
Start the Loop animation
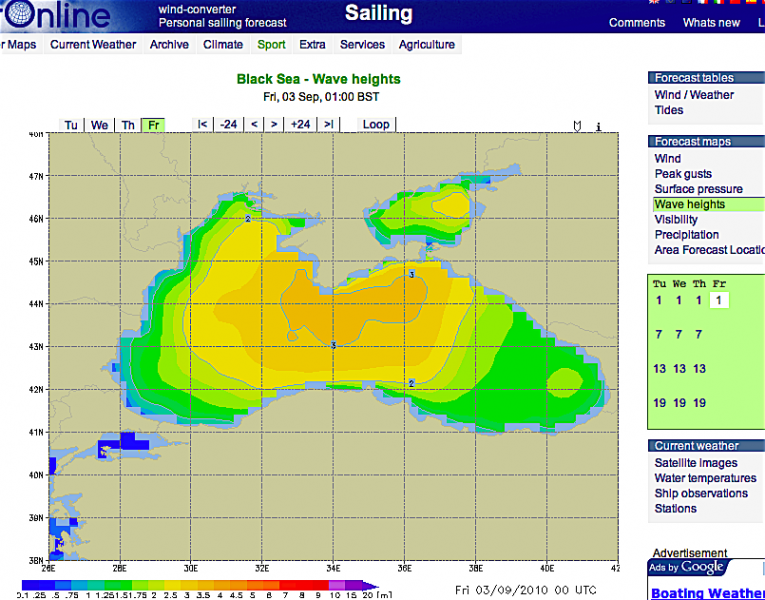(376, 125)
